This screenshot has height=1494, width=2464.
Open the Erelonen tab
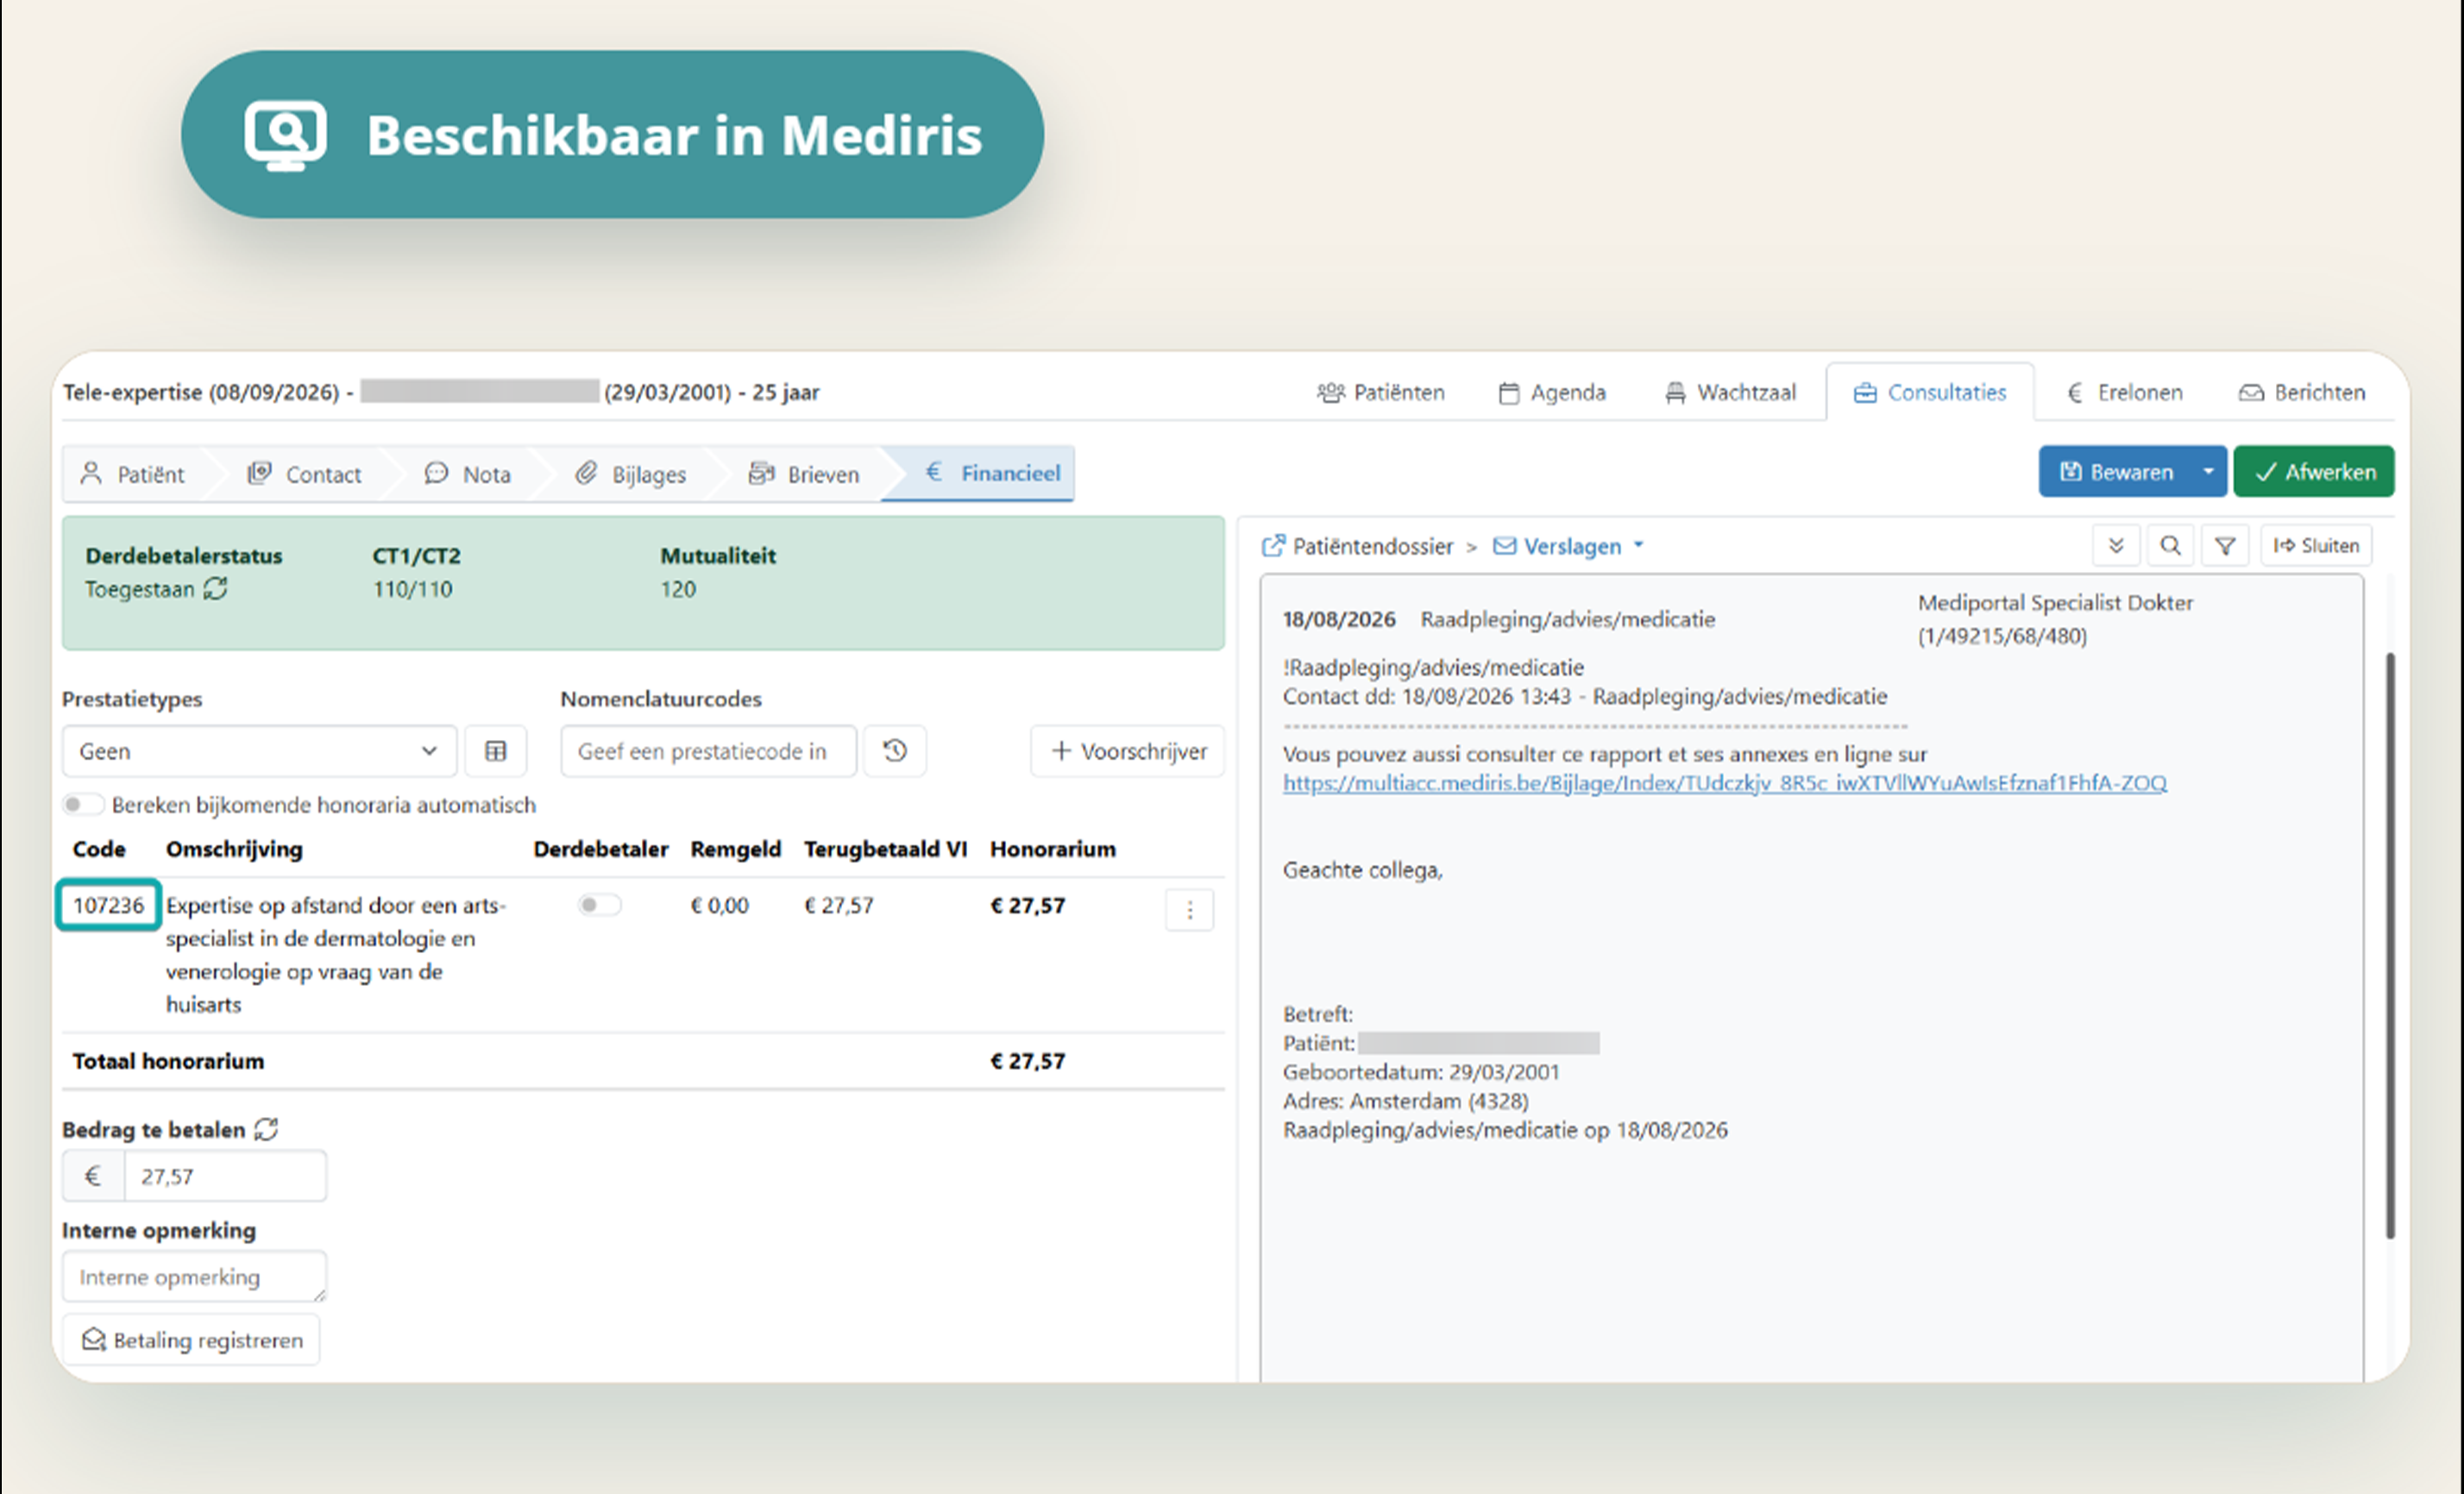(2124, 392)
